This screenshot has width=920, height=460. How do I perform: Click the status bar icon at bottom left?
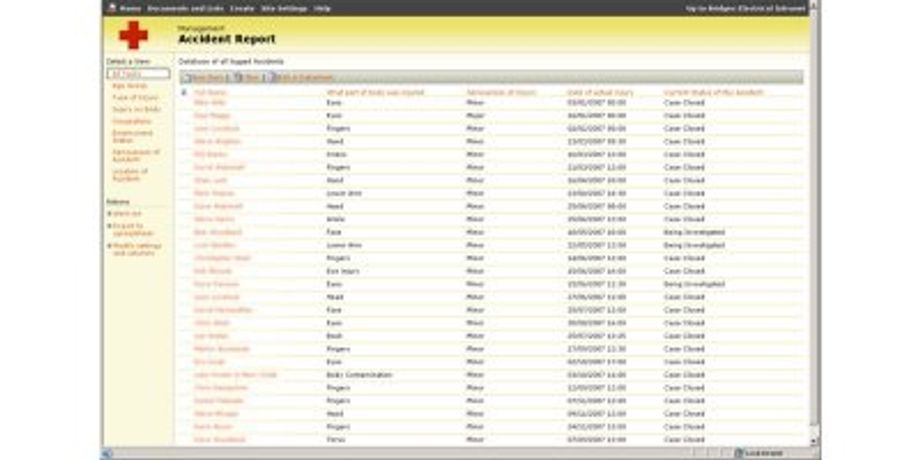click(107, 454)
